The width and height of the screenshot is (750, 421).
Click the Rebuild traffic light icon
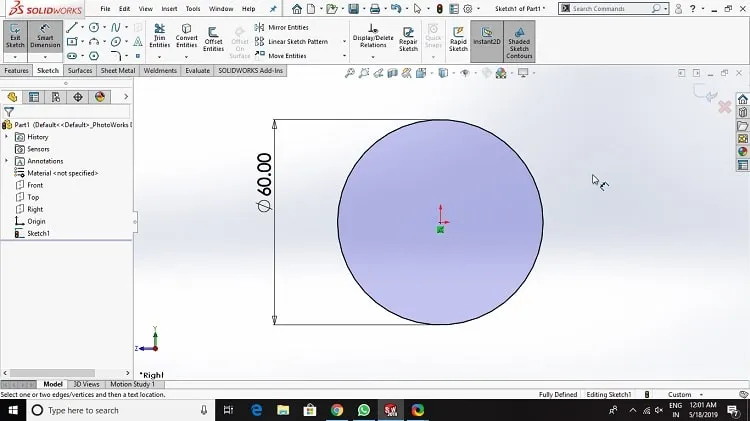pyautogui.click(x=439, y=9)
